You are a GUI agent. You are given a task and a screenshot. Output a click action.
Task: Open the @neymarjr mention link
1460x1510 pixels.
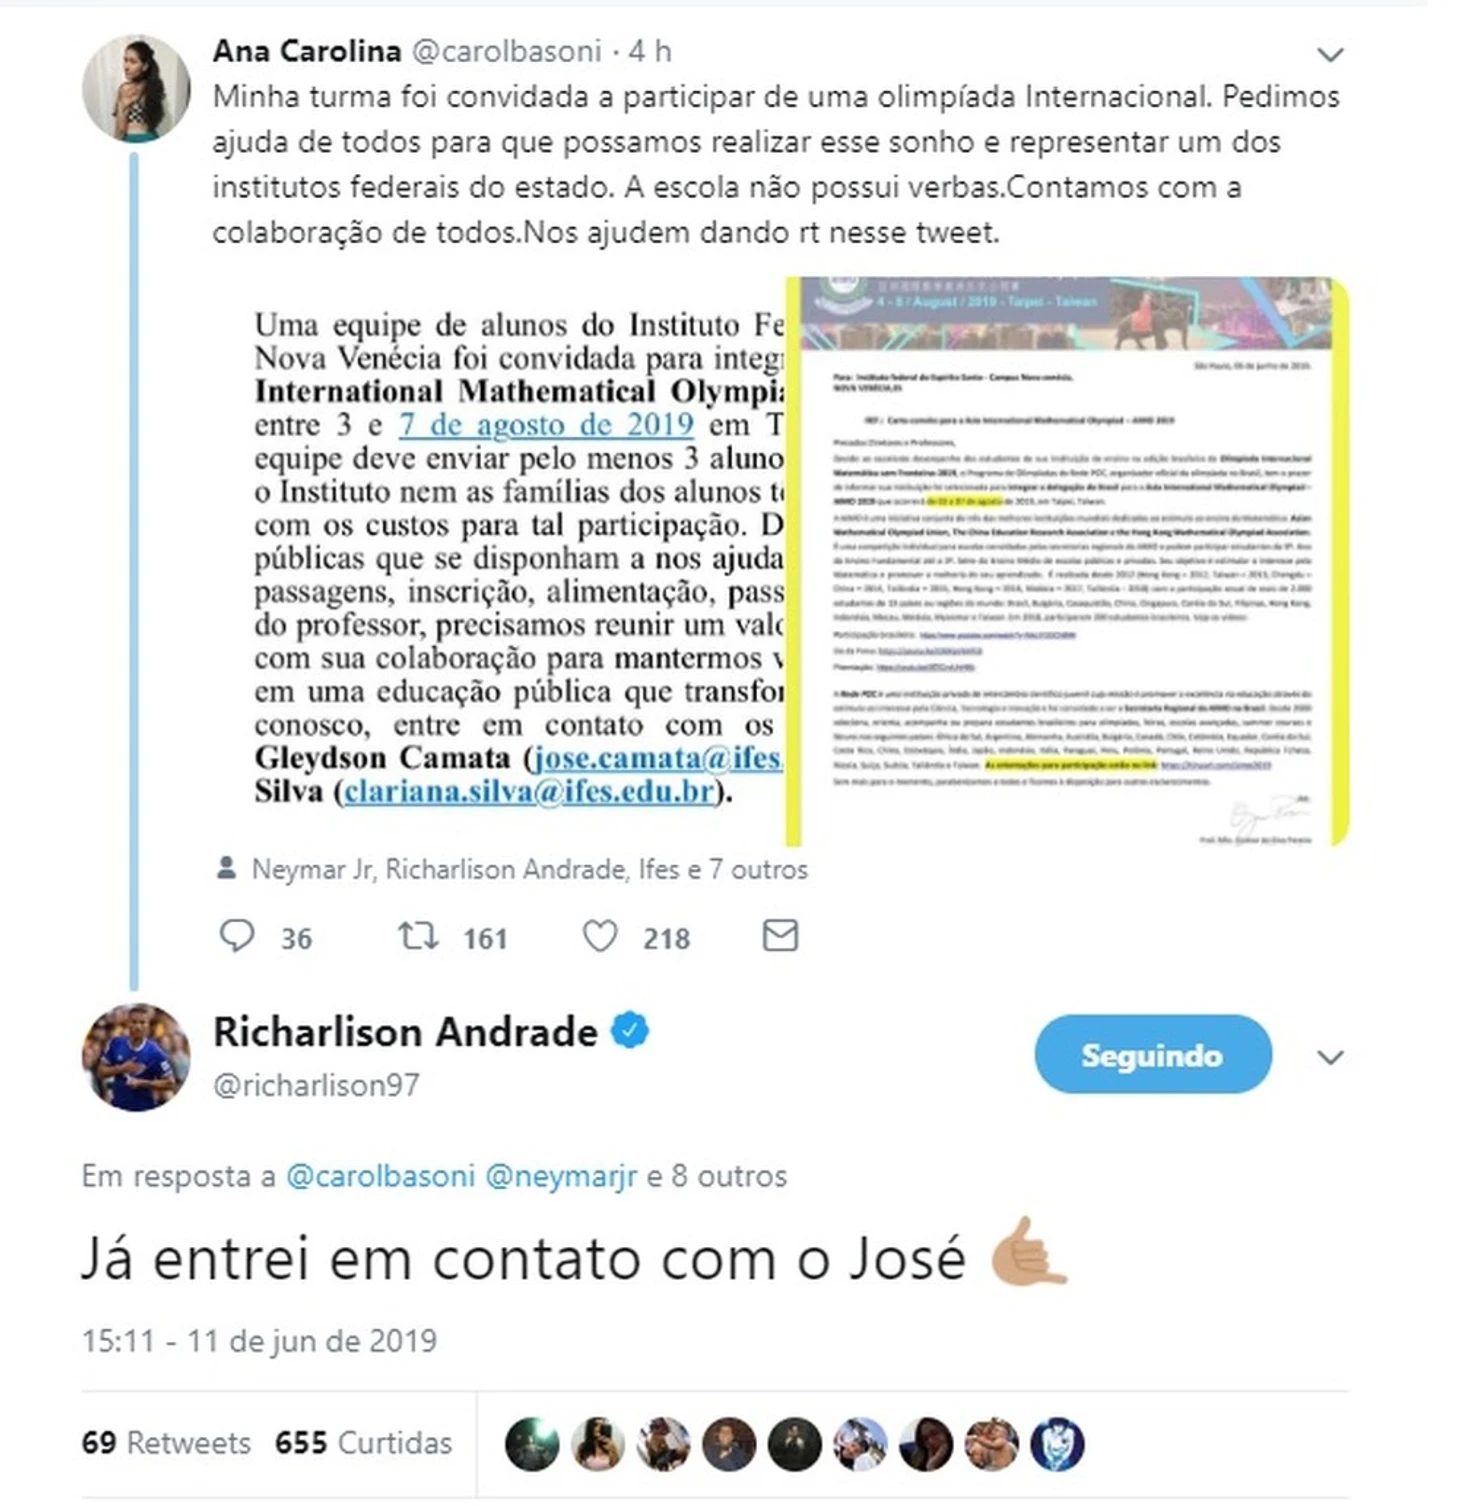pyautogui.click(x=561, y=1176)
